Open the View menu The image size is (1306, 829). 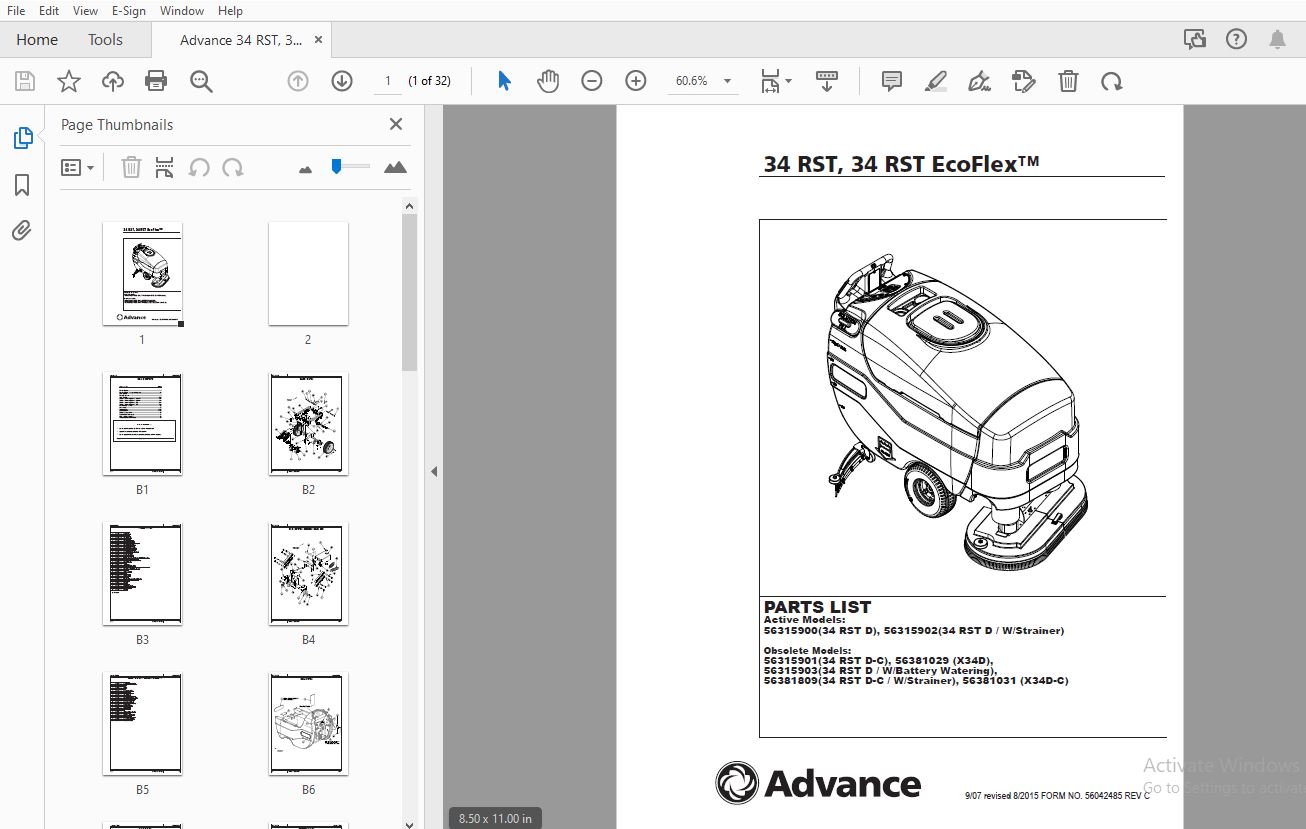point(85,10)
